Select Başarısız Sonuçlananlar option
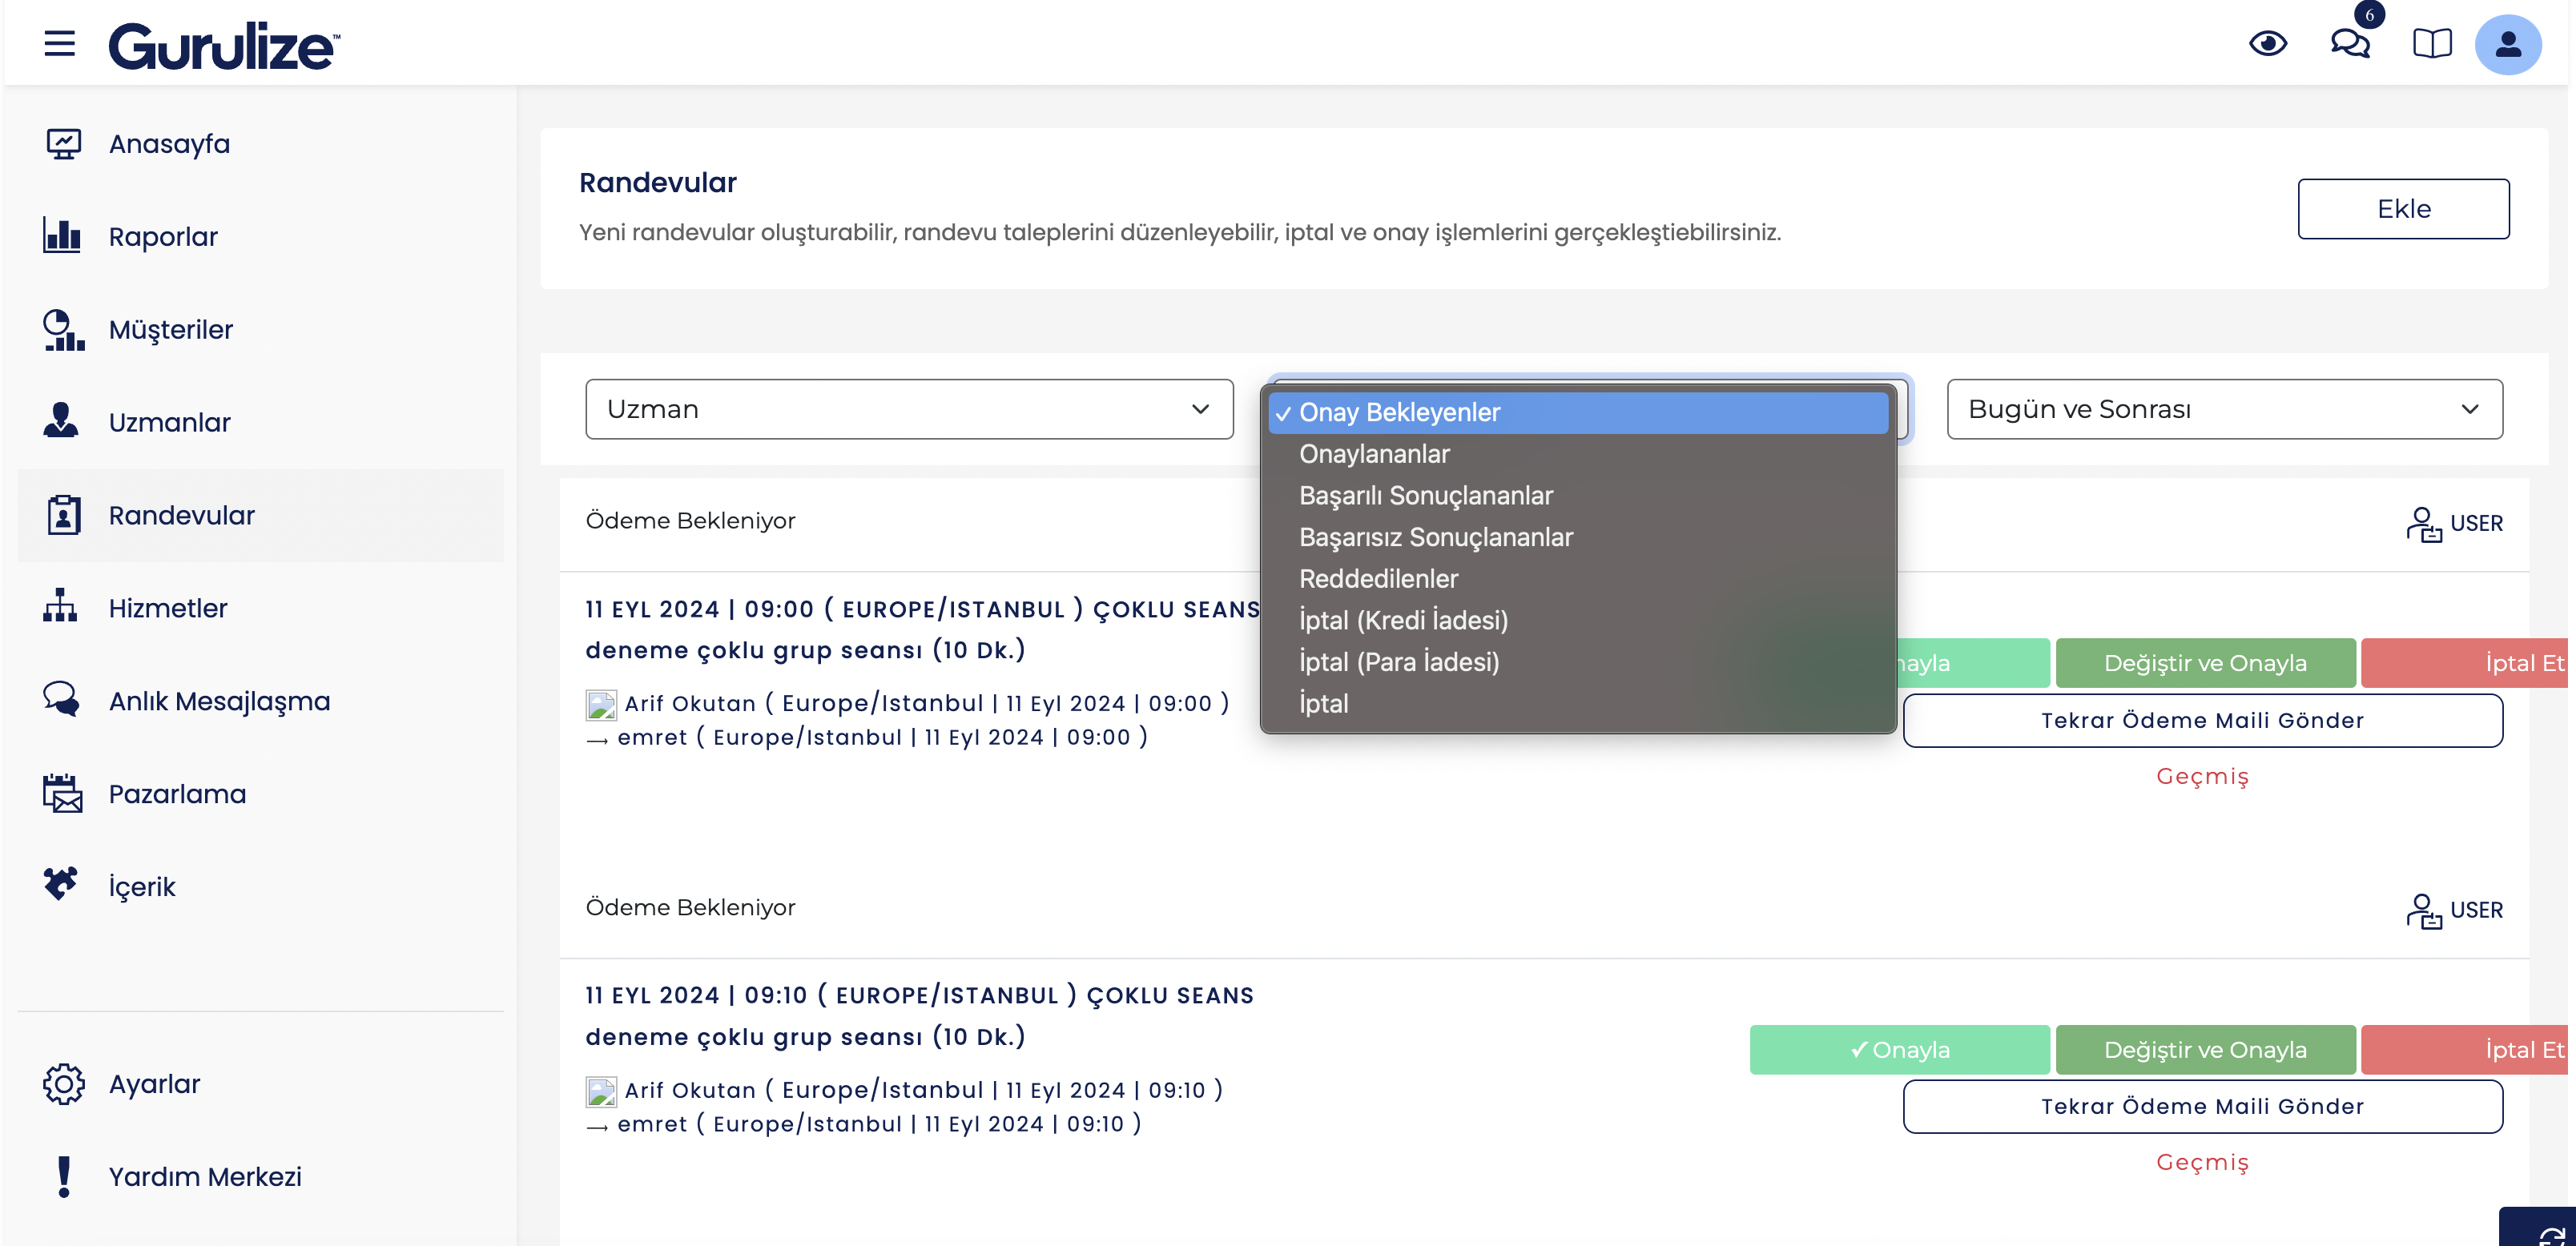This screenshot has height=1246, width=2576. point(1578,537)
